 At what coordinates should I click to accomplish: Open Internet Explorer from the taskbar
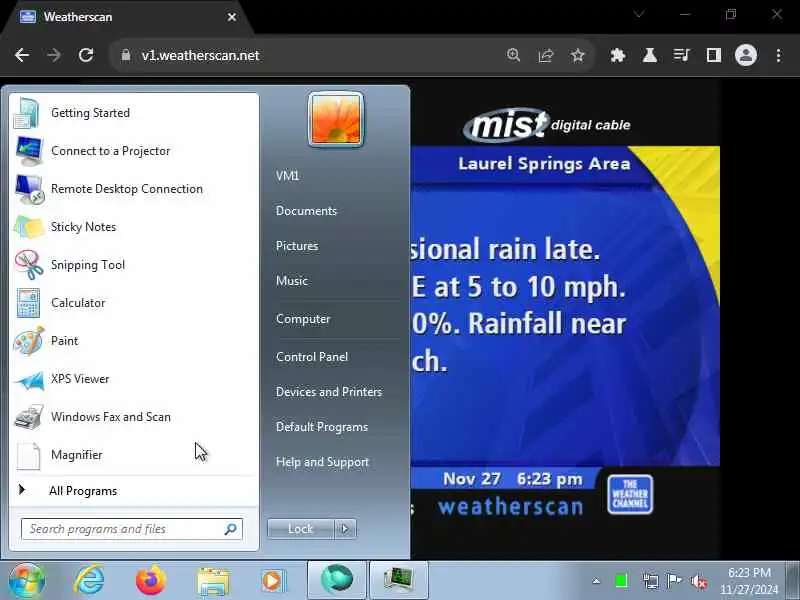(89, 581)
